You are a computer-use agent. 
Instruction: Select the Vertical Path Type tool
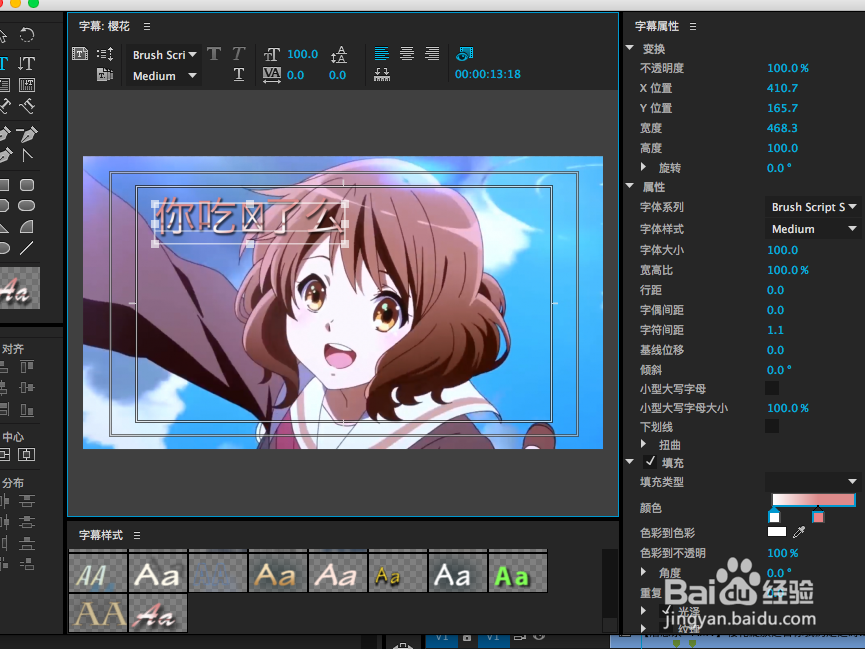point(26,106)
